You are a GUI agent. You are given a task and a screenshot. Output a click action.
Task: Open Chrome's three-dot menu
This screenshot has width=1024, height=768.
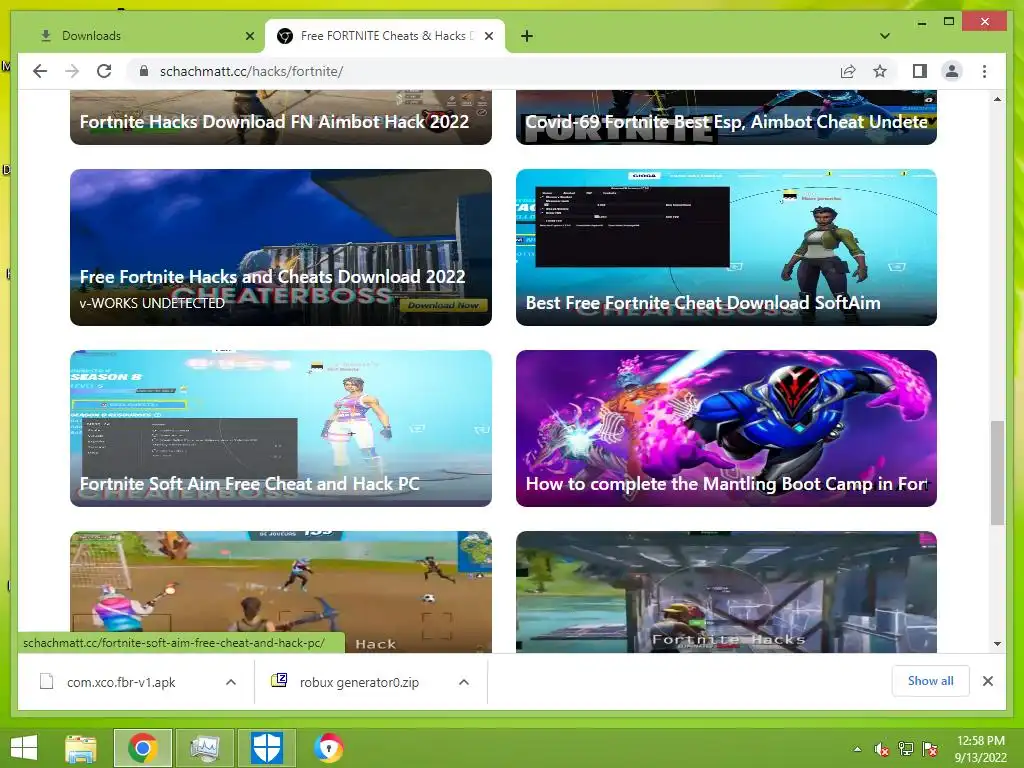[x=984, y=71]
